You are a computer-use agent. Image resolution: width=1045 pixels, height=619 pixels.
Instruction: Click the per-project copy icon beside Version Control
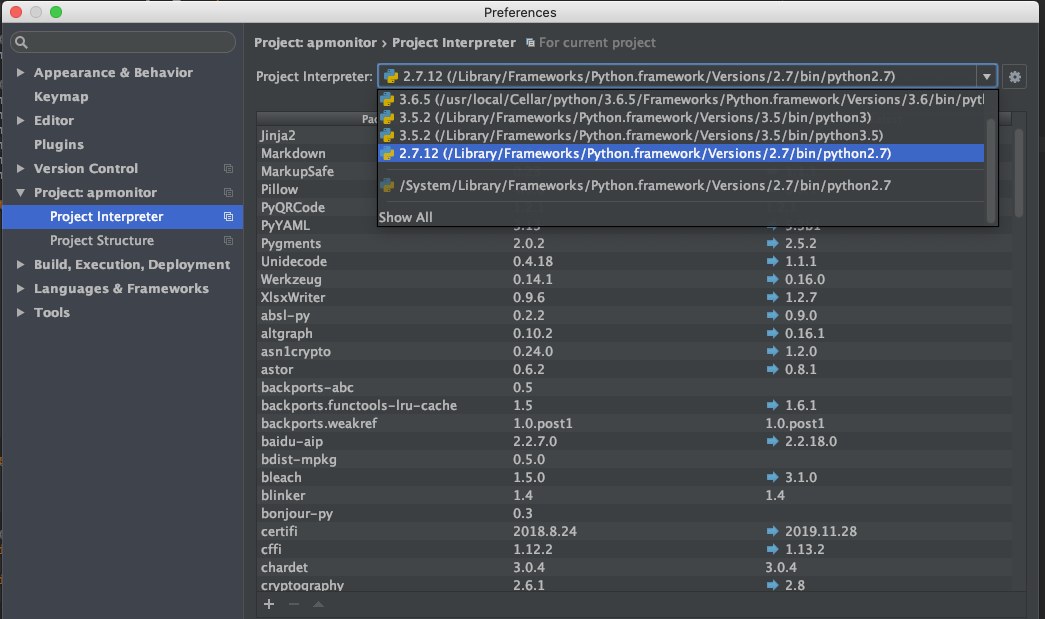(229, 169)
